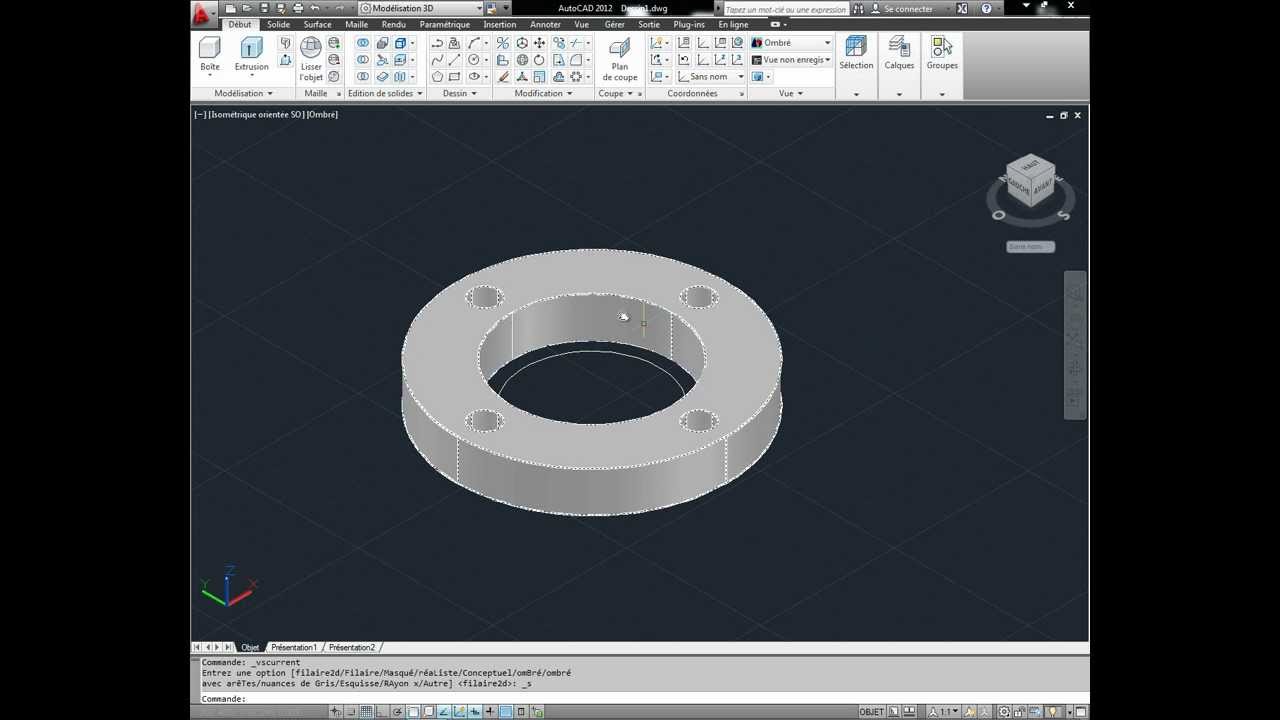Open the Ombré visual style dropdown
1280x720 pixels.
click(791, 43)
